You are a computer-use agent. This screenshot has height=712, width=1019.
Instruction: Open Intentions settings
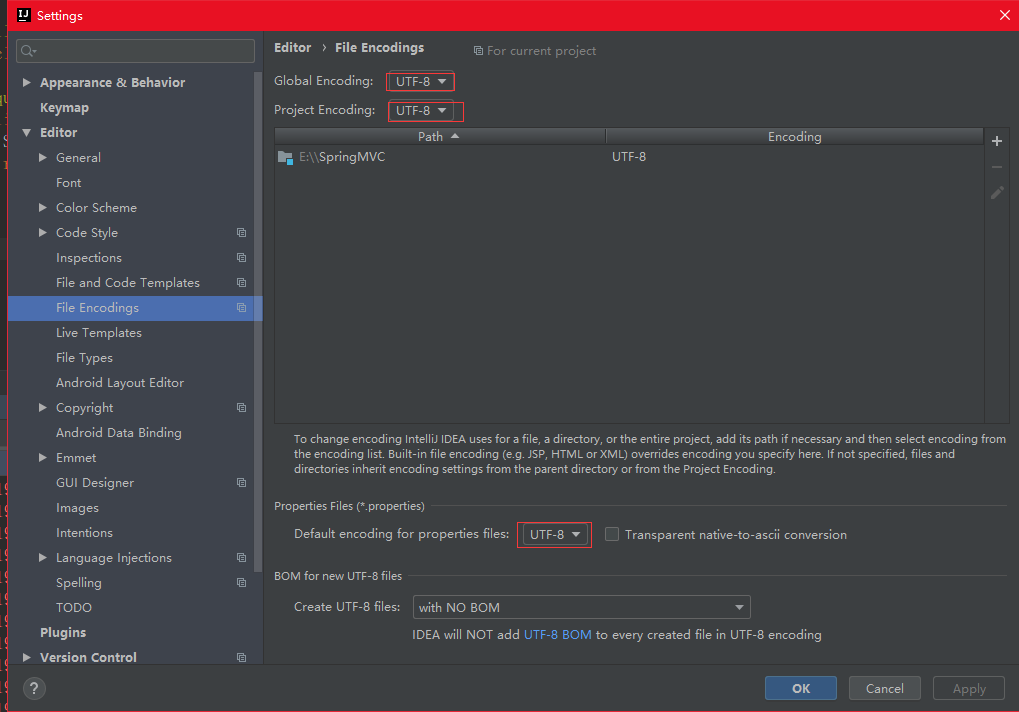tap(84, 533)
